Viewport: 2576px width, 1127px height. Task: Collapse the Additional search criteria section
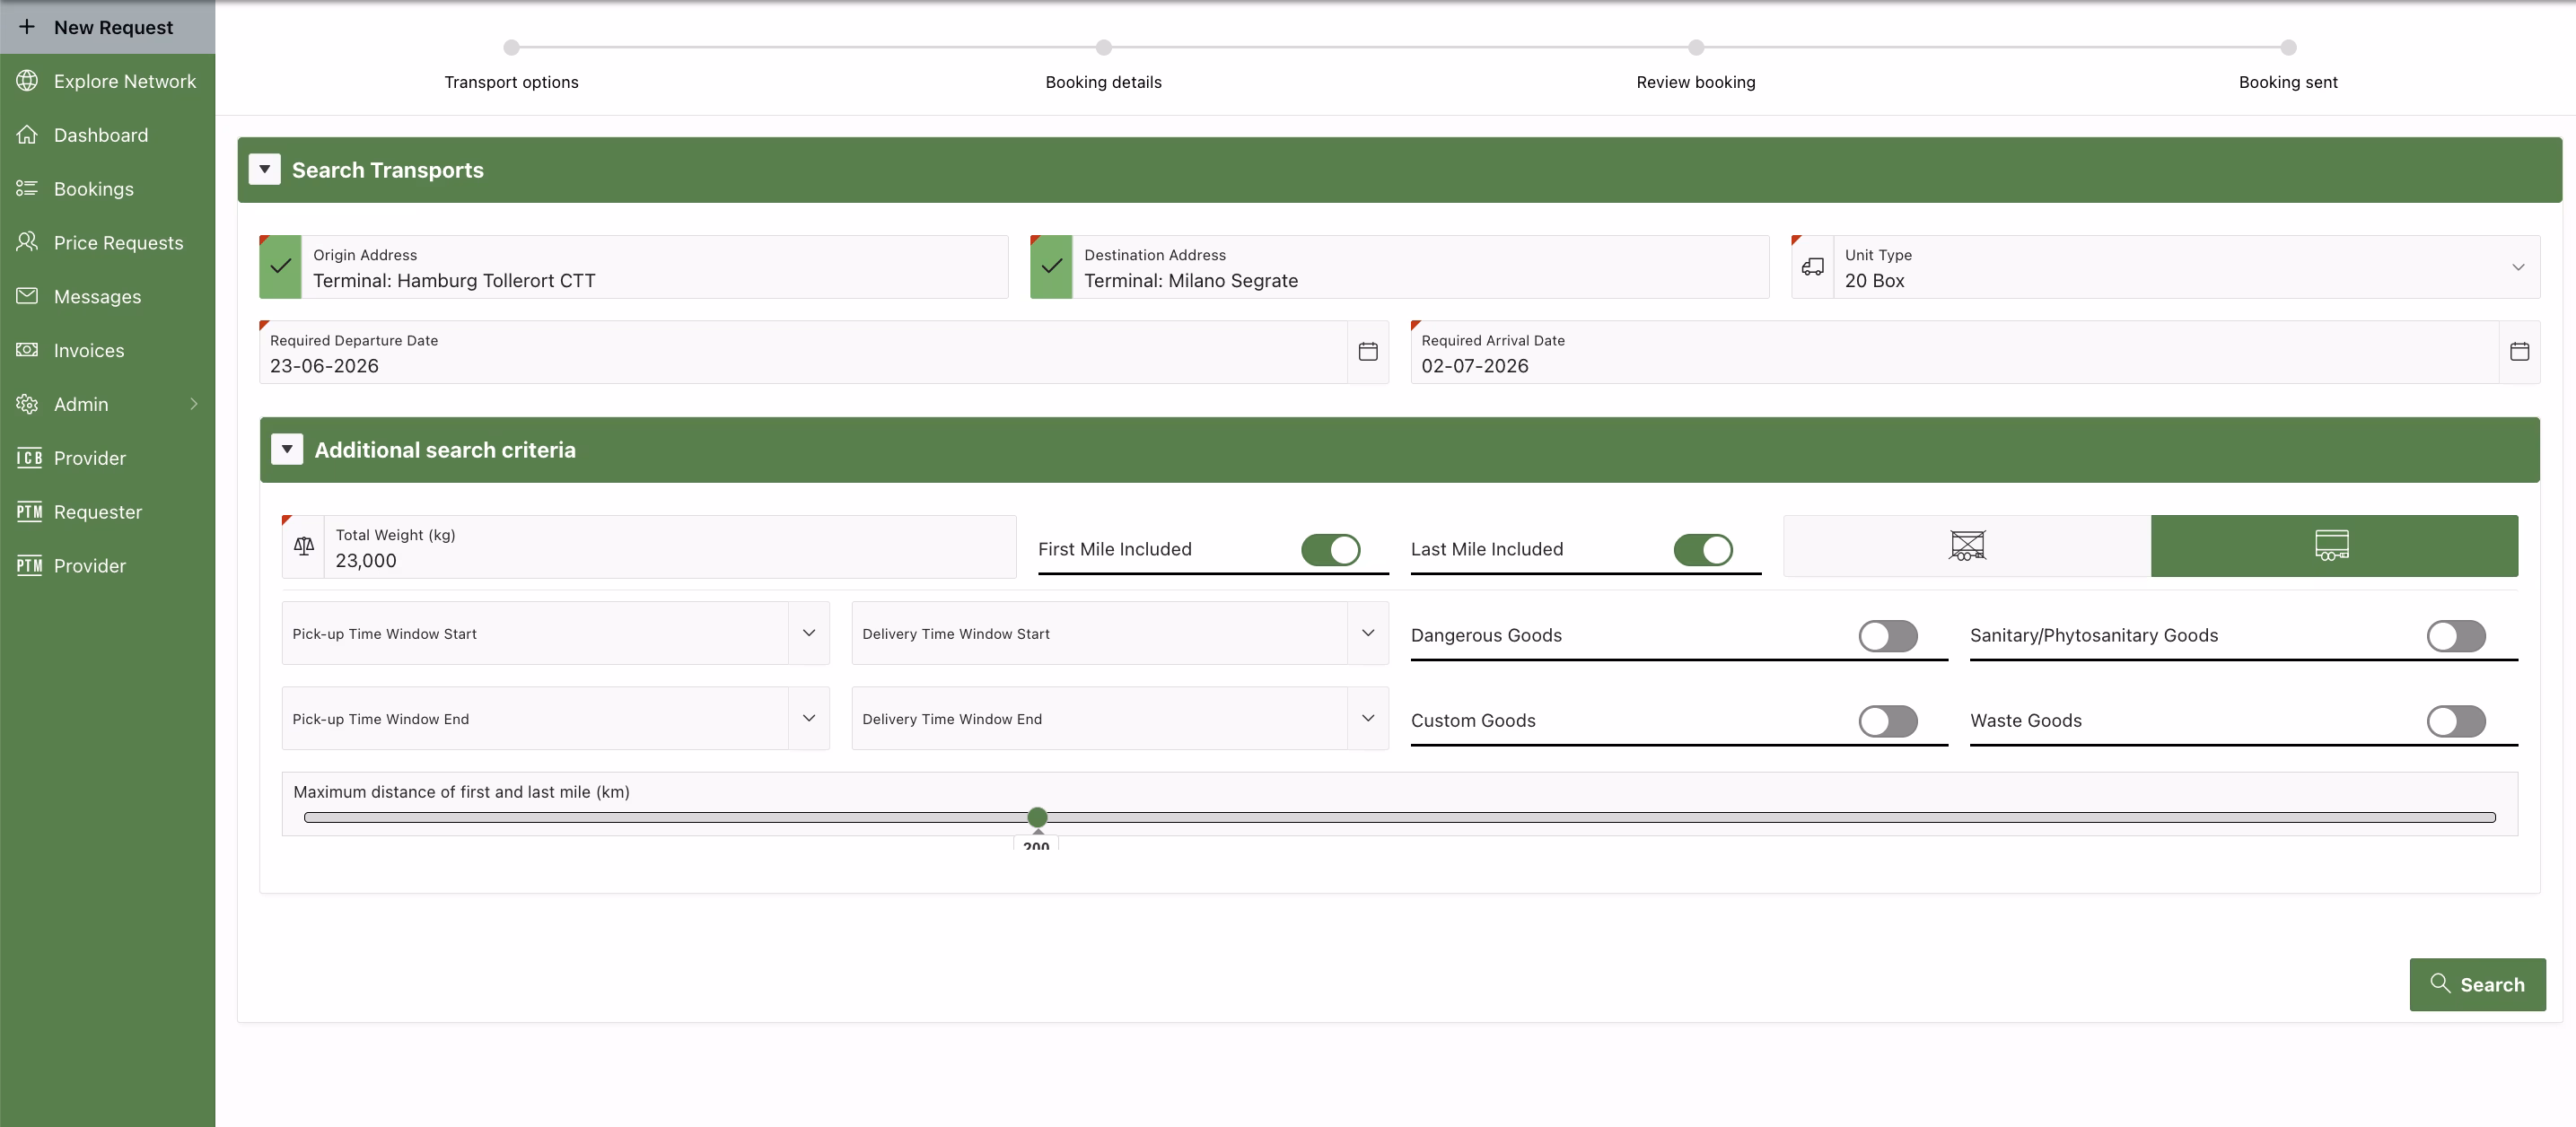click(287, 450)
